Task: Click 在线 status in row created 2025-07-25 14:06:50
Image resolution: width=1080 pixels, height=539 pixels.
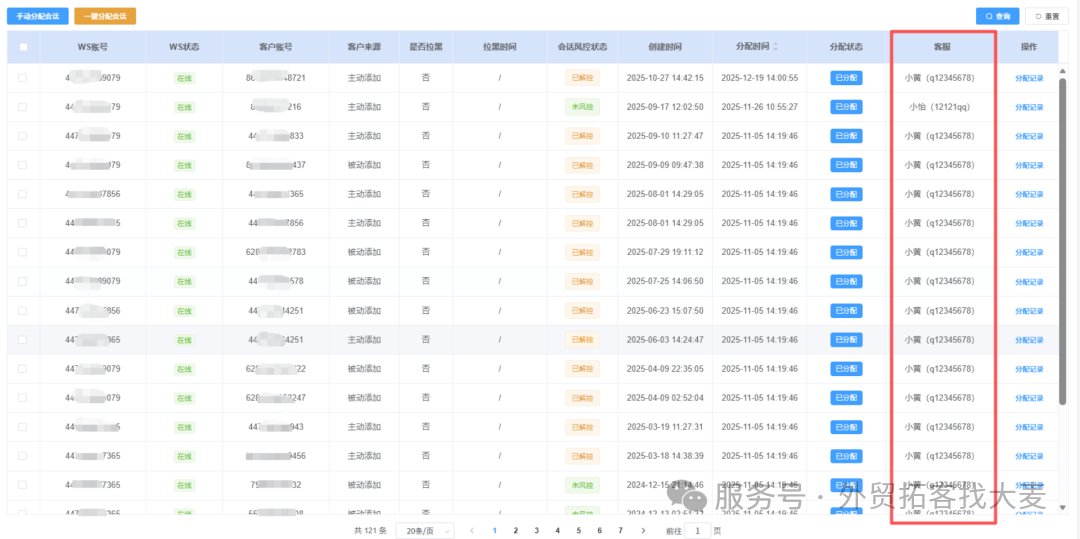Action: (184, 282)
